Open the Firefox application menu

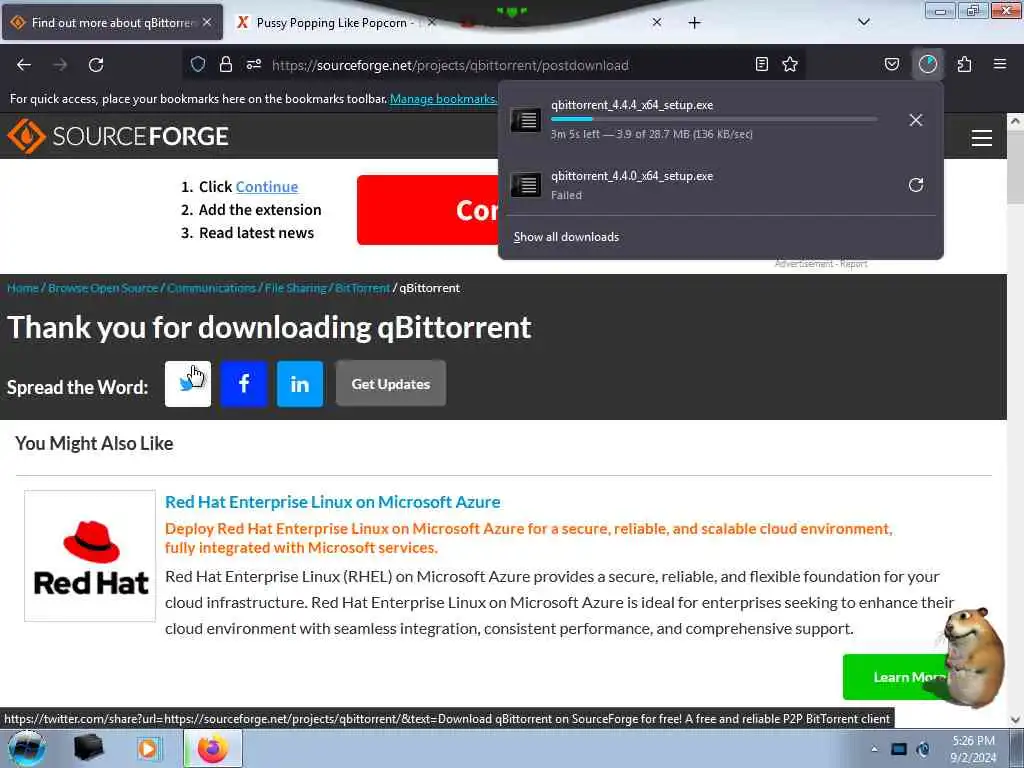coord(1000,64)
